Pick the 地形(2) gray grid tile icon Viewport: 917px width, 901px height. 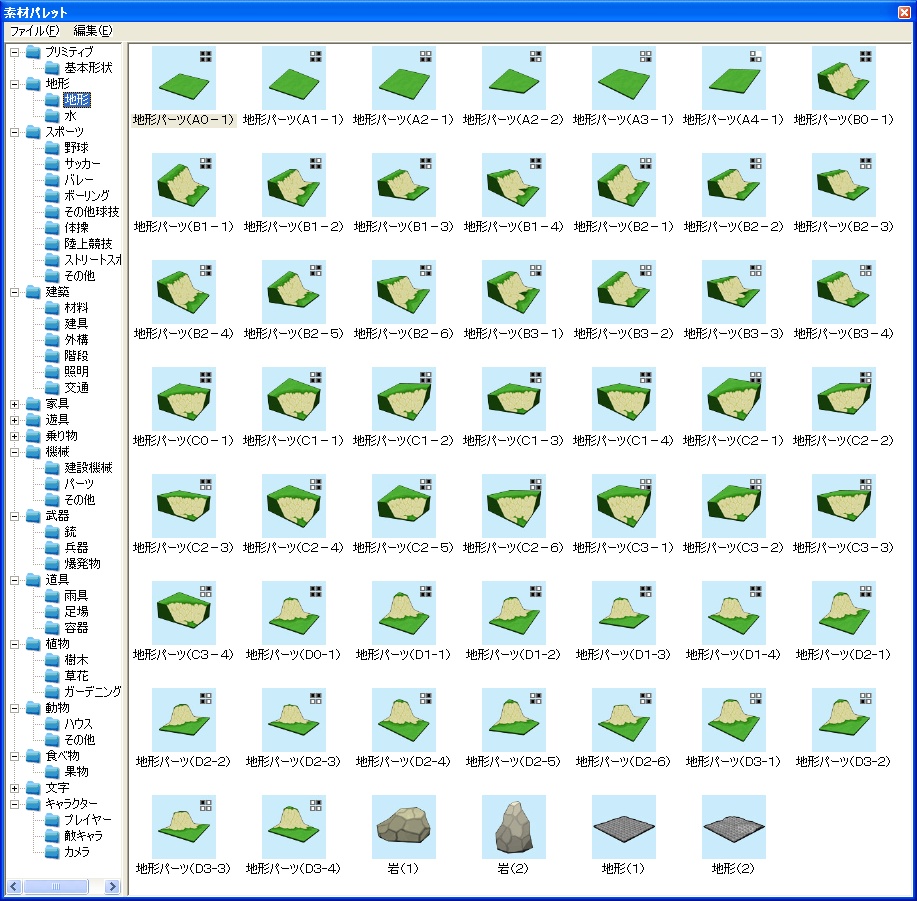pos(734,827)
